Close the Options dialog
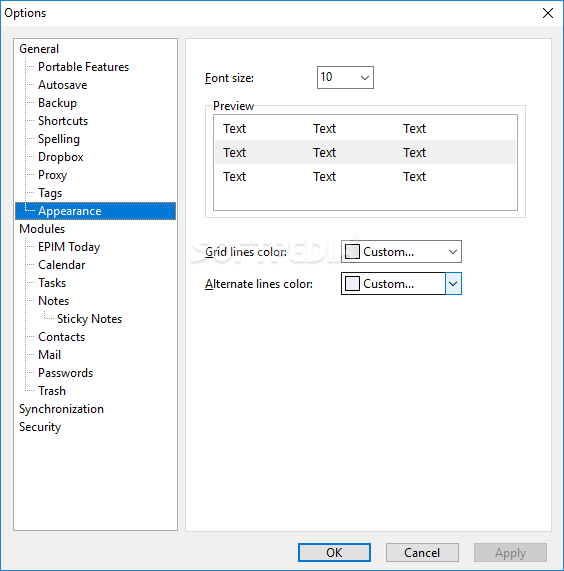564x571 pixels. point(548,13)
